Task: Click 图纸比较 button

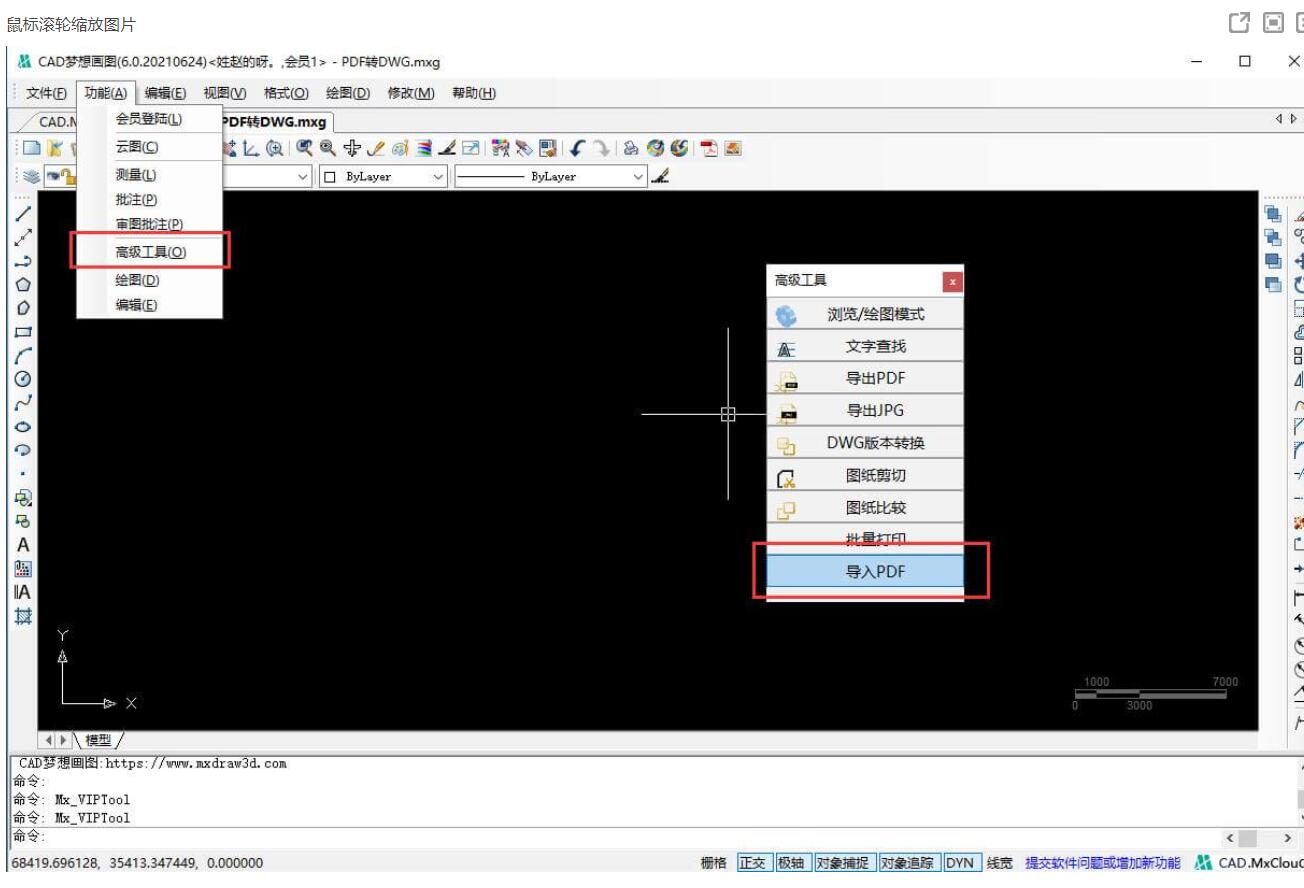Action: point(865,507)
